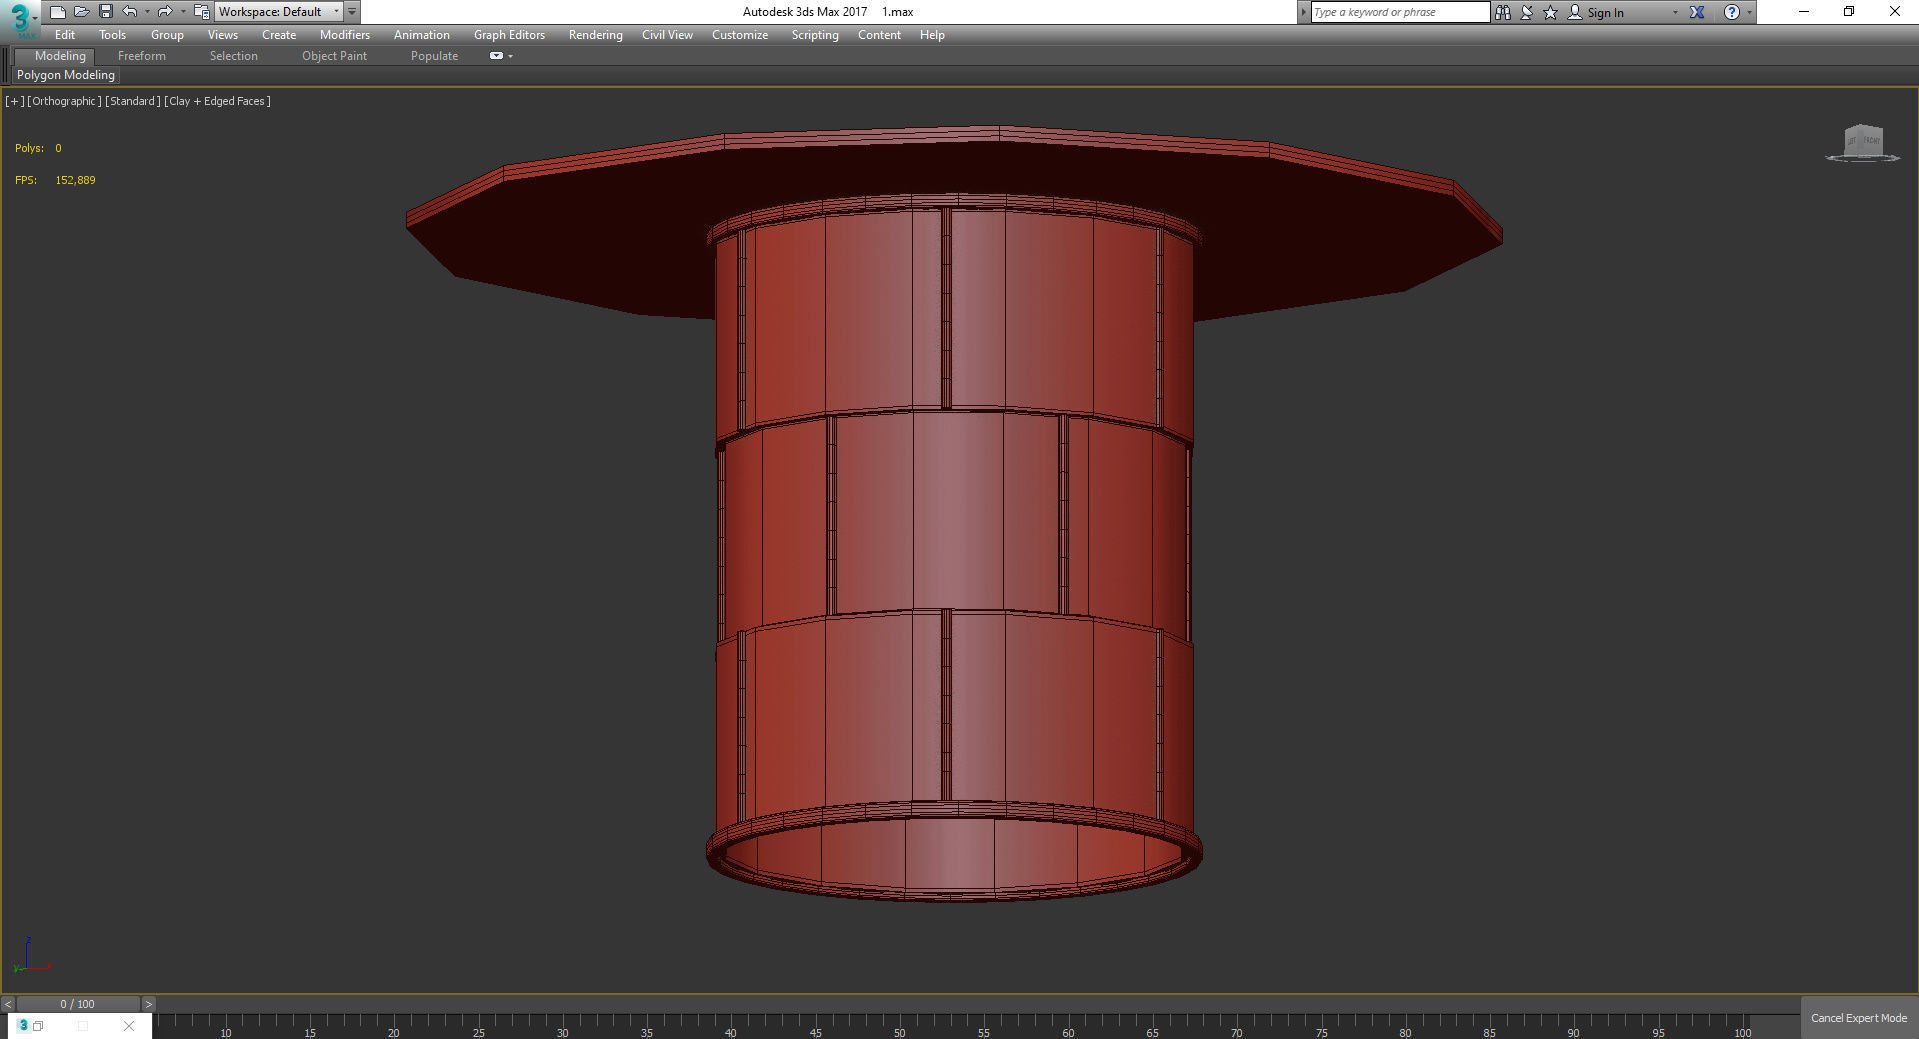Undo the last scene operation
The image size is (1919, 1039).
pos(130,12)
